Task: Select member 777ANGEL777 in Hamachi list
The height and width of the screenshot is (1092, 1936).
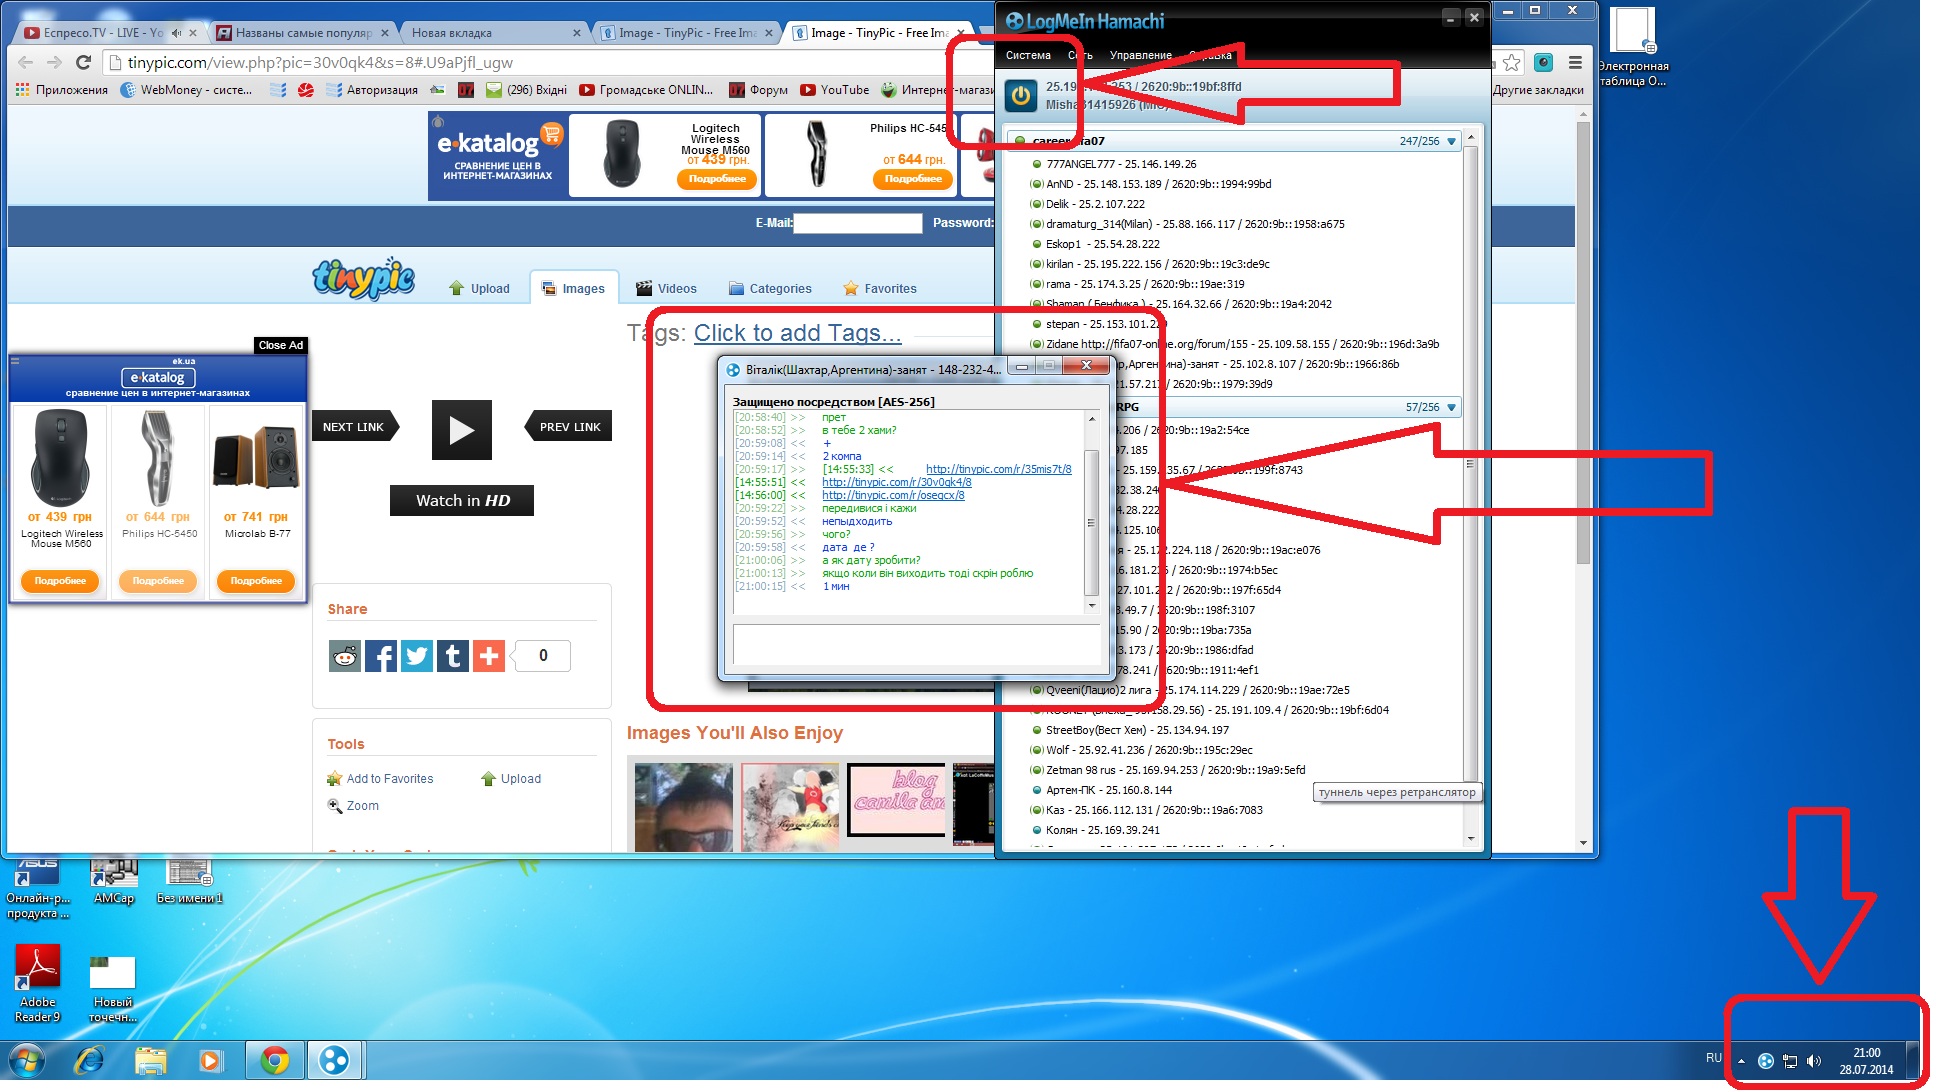Action: click(1120, 164)
